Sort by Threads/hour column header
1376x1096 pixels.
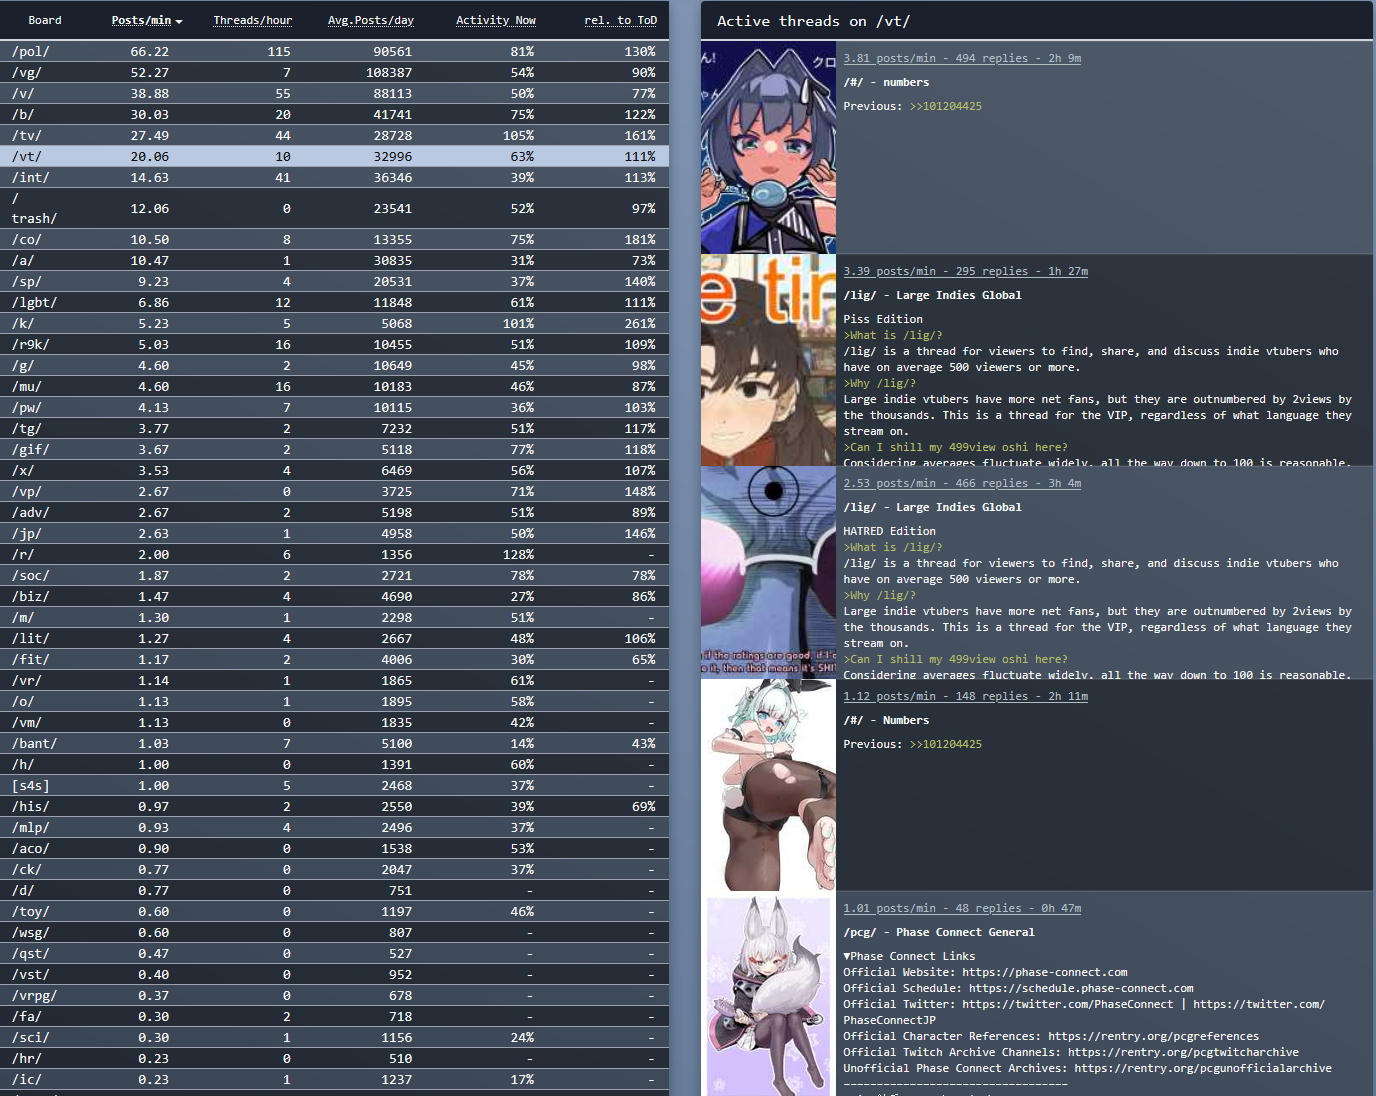click(x=252, y=20)
